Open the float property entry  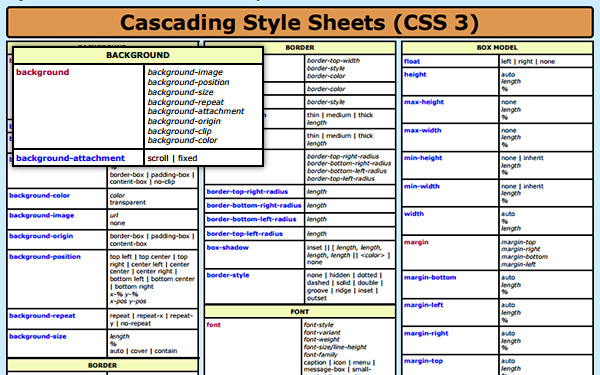point(412,61)
